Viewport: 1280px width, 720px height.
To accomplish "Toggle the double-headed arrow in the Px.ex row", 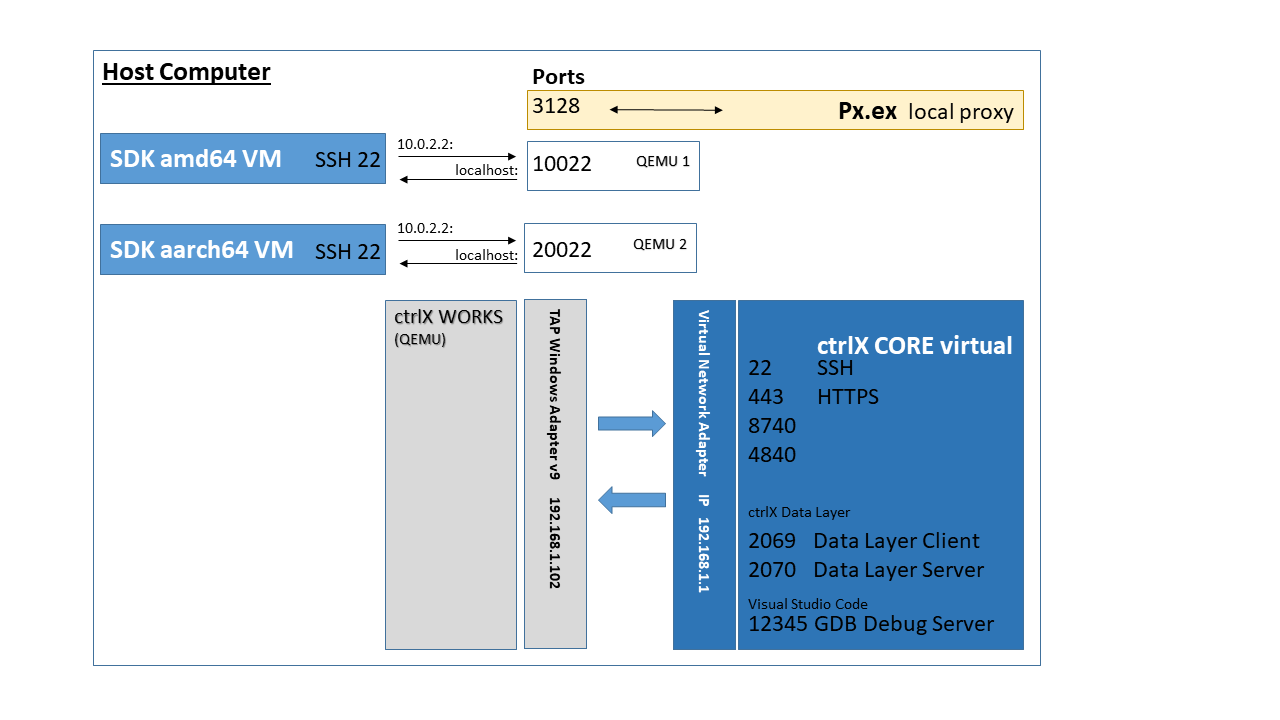I will point(665,110).
